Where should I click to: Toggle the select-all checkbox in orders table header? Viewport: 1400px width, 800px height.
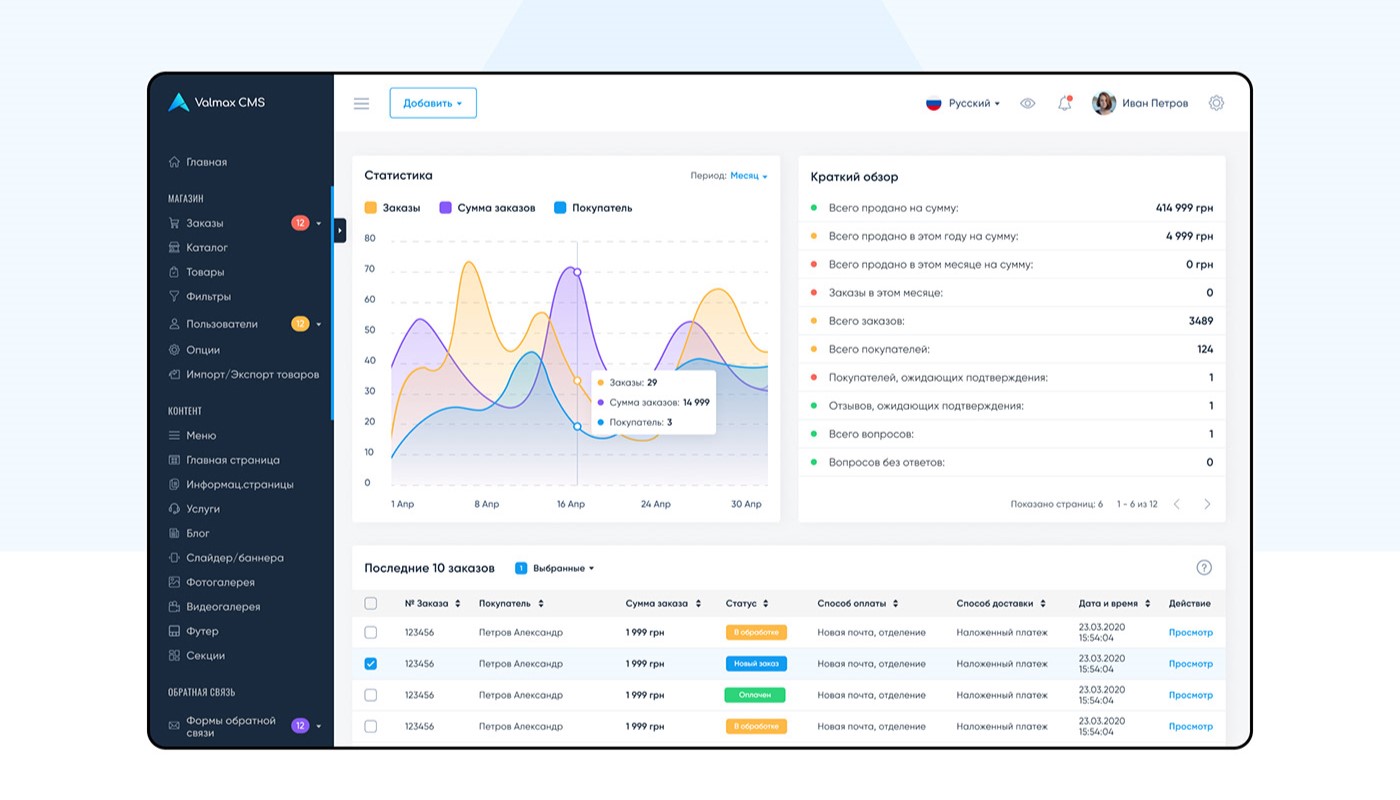(x=371, y=603)
